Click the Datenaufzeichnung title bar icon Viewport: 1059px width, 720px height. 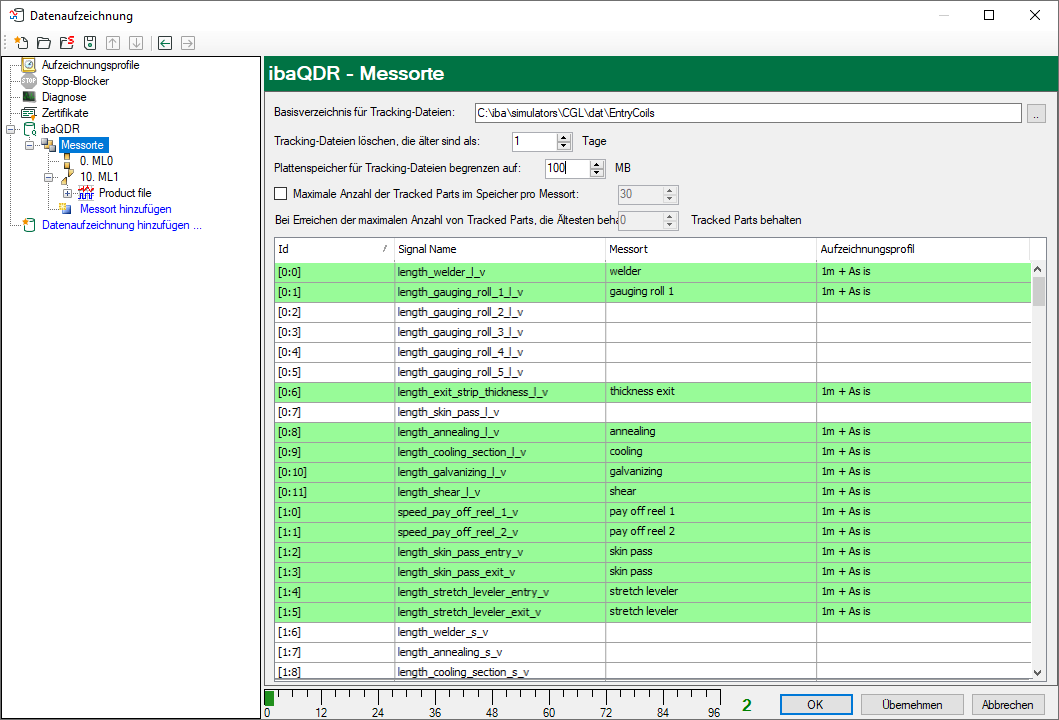tap(16, 15)
